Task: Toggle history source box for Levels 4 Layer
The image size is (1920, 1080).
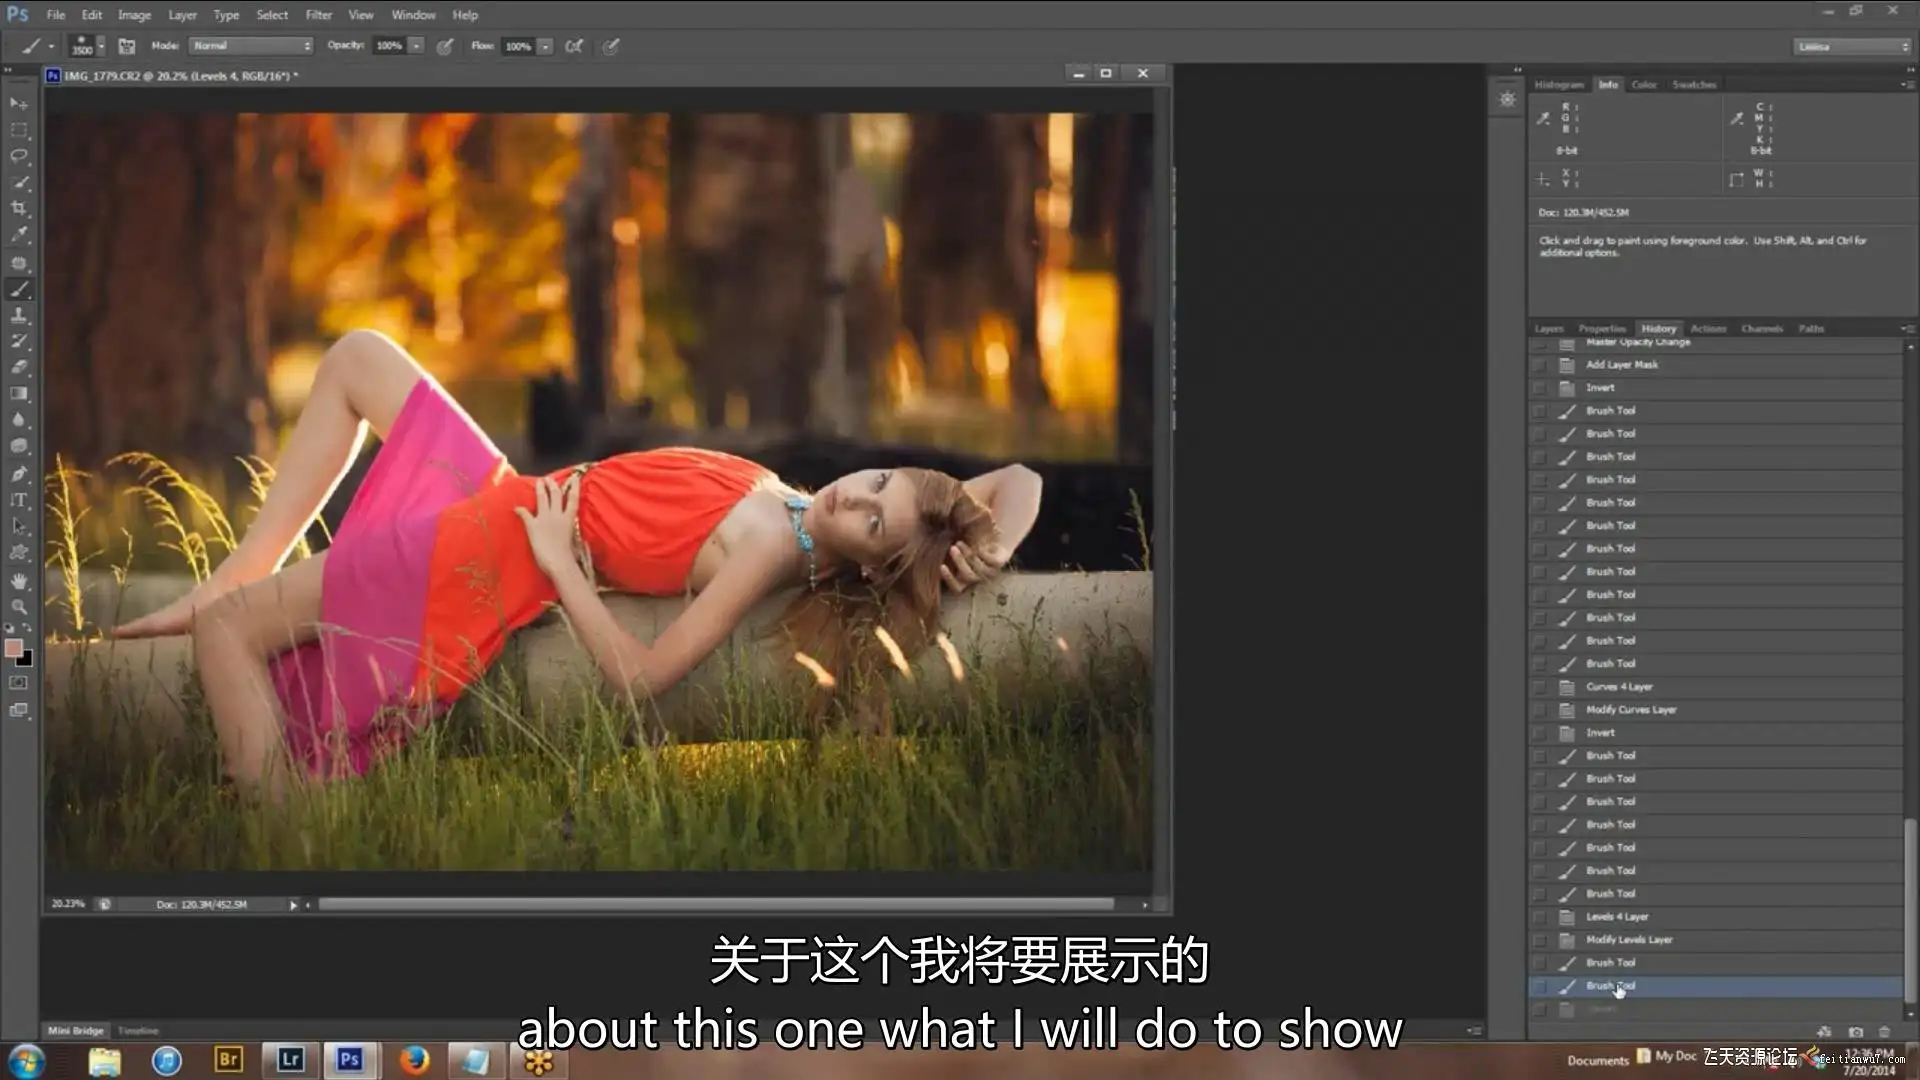Action: tap(1540, 917)
